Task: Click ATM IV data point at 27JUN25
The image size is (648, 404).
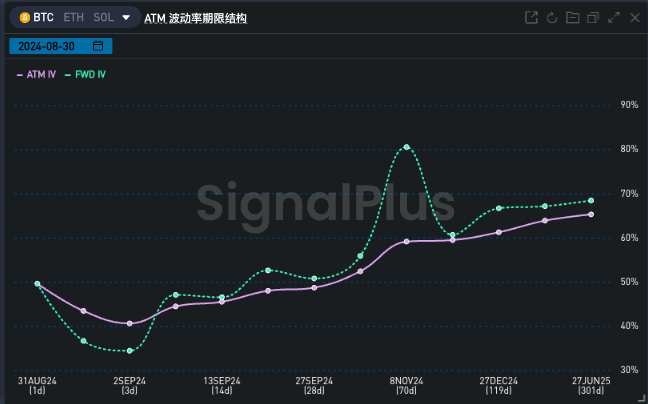Action: pyautogui.click(x=591, y=214)
